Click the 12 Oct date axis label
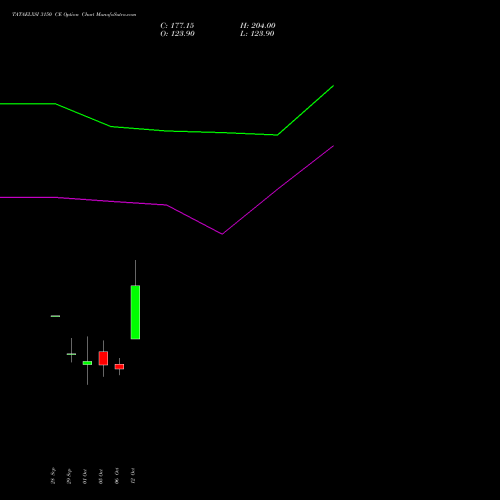Image resolution: width=500 pixels, height=500 pixels. click(133, 476)
